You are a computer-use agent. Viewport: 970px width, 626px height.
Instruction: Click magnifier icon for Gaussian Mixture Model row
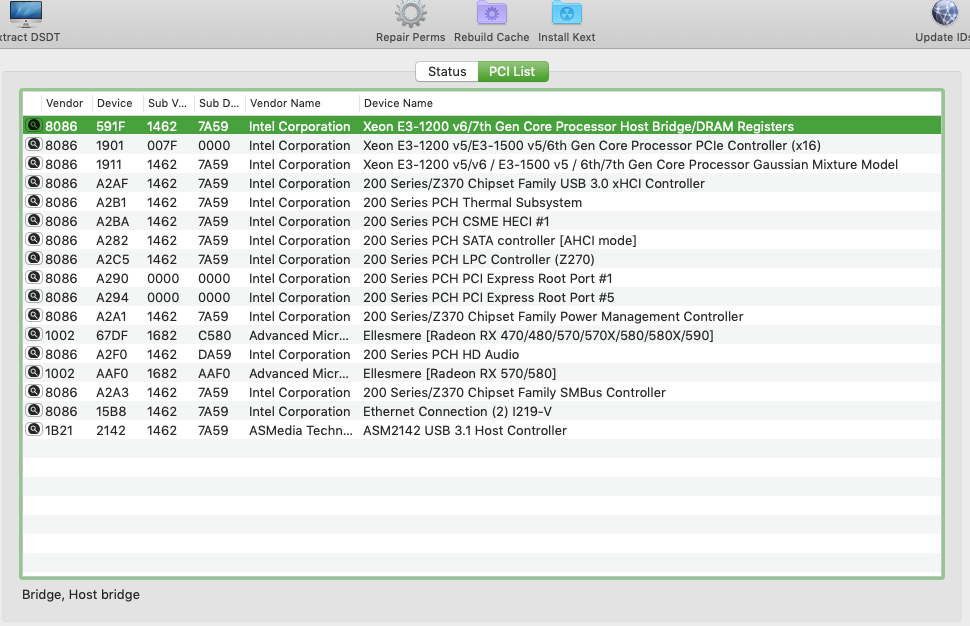coord(33,163)
